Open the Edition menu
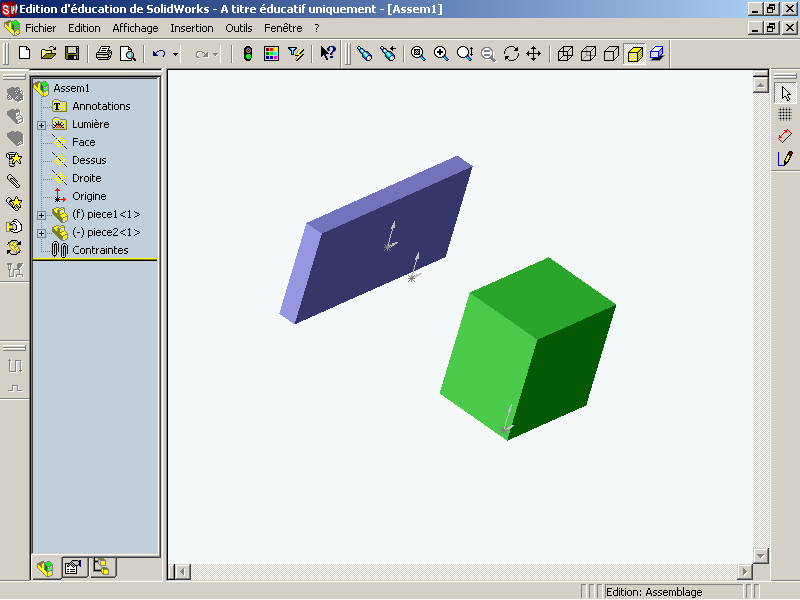The height and width of the screenshot is (600, 800). 84,28
